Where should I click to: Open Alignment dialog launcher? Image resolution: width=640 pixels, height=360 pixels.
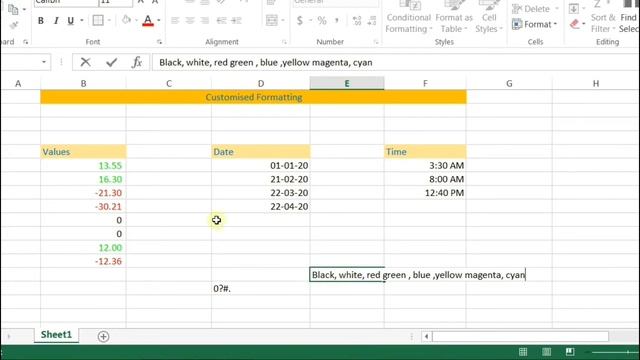click(284, 42)
